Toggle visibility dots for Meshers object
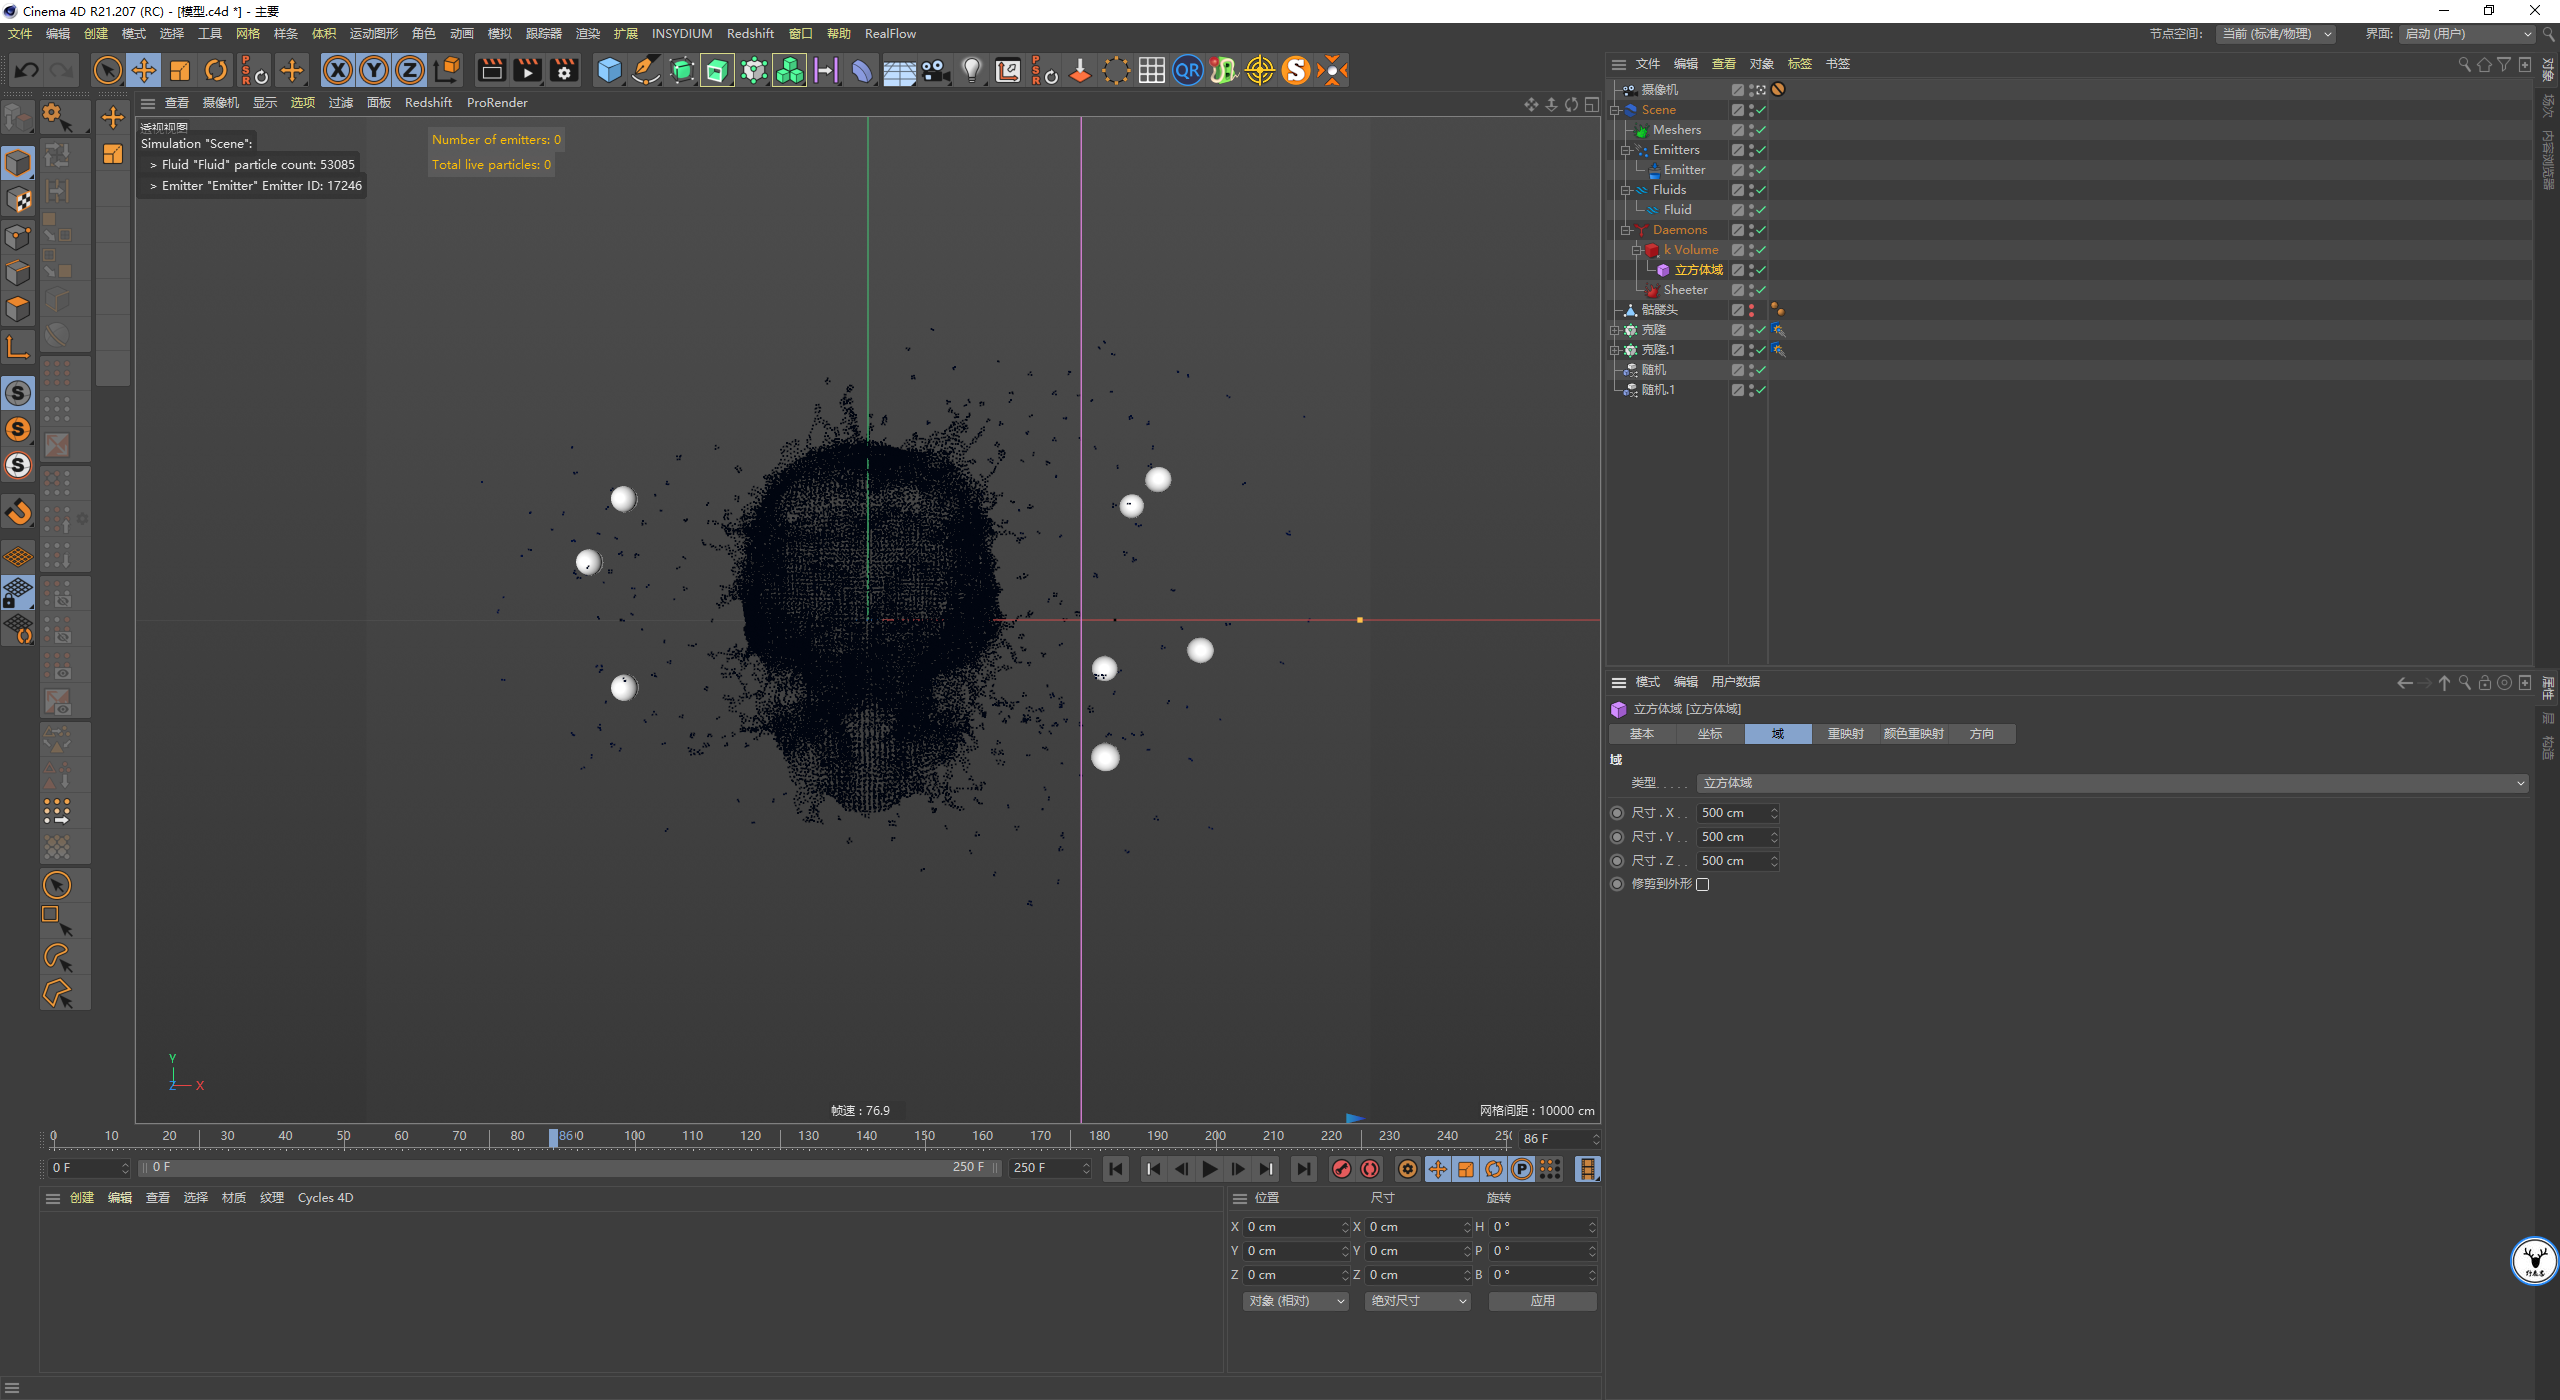 (1751, 130)
